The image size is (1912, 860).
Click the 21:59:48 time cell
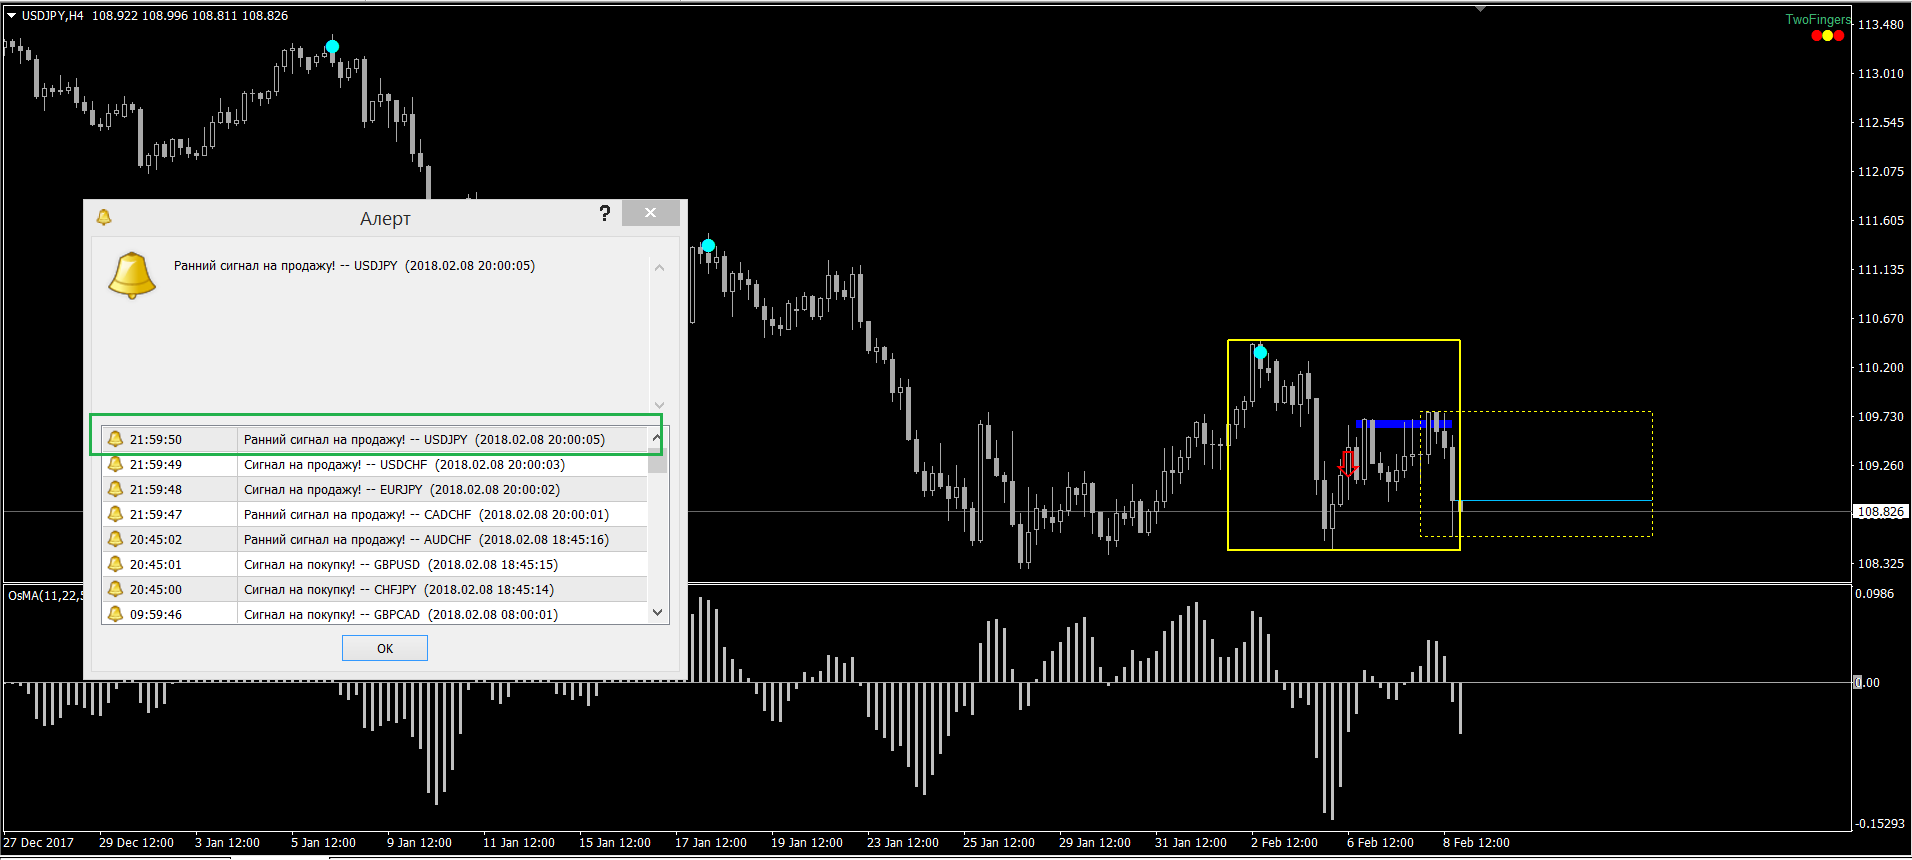(156, 489)
